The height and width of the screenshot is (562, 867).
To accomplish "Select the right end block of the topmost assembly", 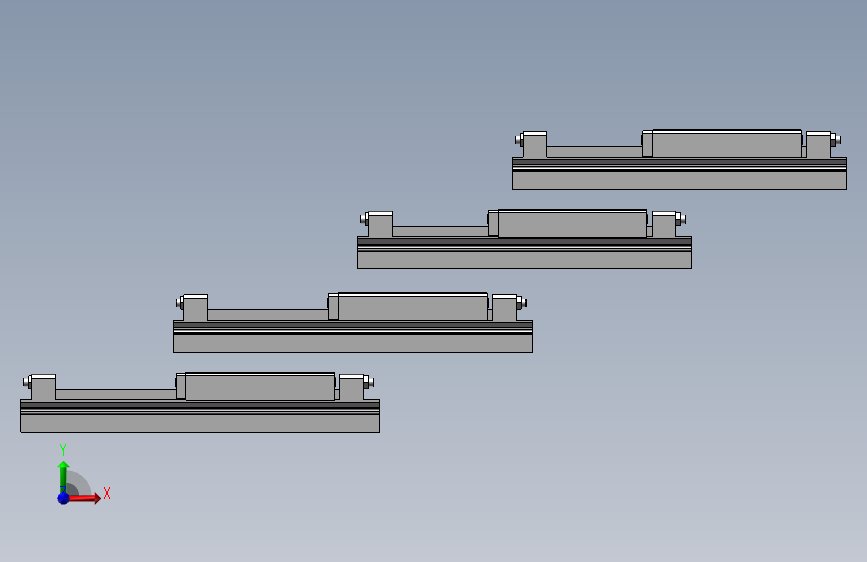I will point(818,144).
